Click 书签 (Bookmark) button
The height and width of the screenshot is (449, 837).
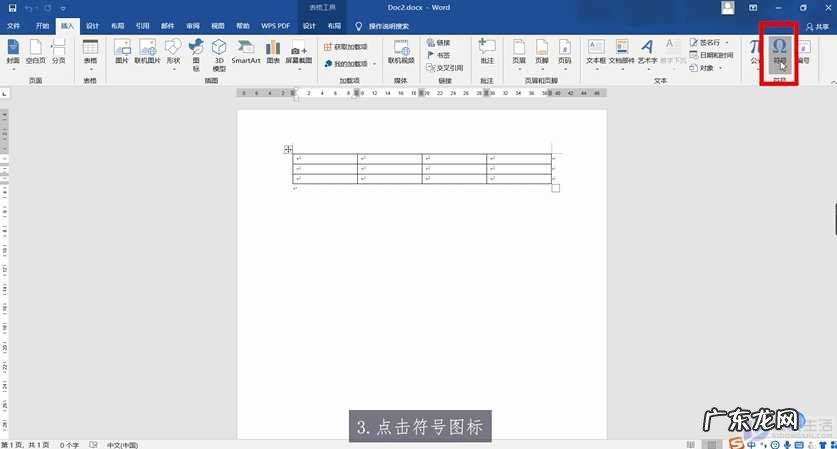(x=439, y=55)
